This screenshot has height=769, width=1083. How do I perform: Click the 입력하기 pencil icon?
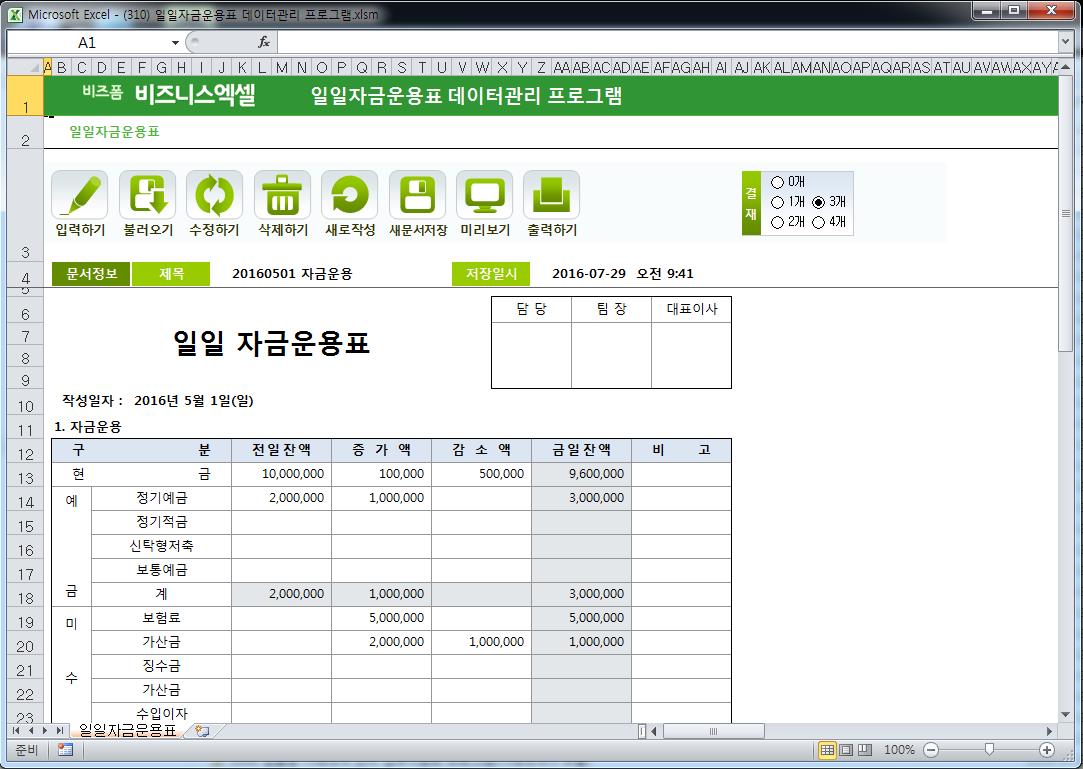point(80,195)
